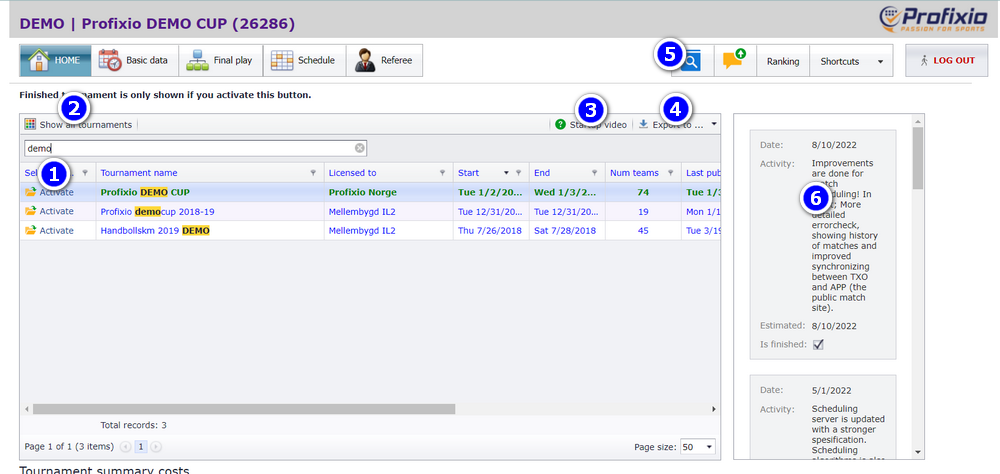Click news panel scroll down arrow

pos(918,452)
